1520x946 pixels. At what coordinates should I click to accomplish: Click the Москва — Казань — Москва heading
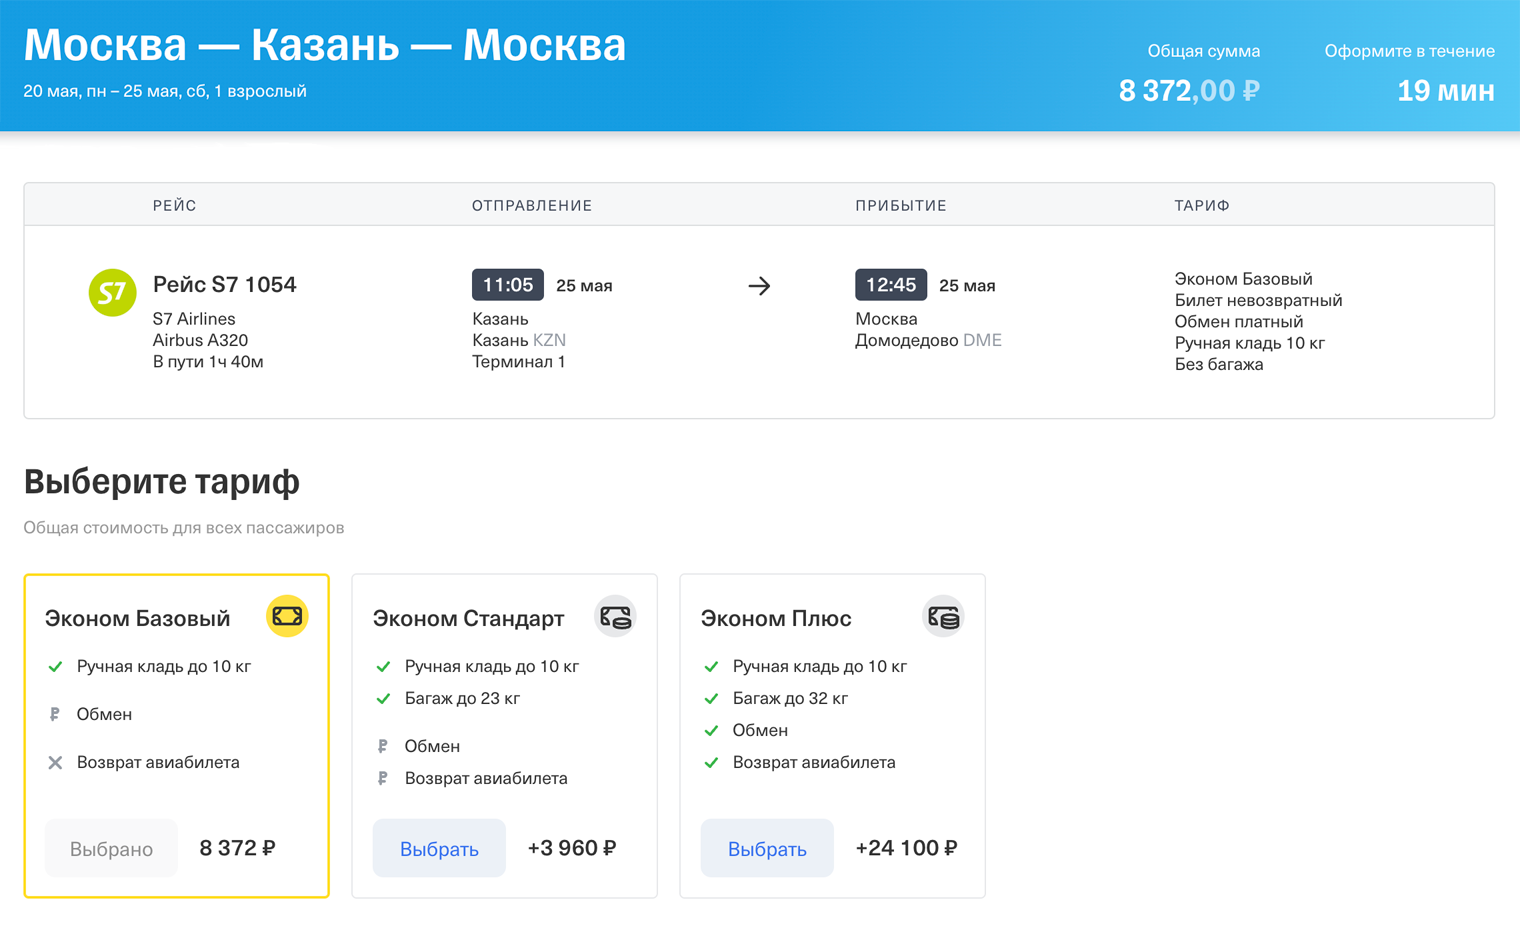[x=325, y=45]
